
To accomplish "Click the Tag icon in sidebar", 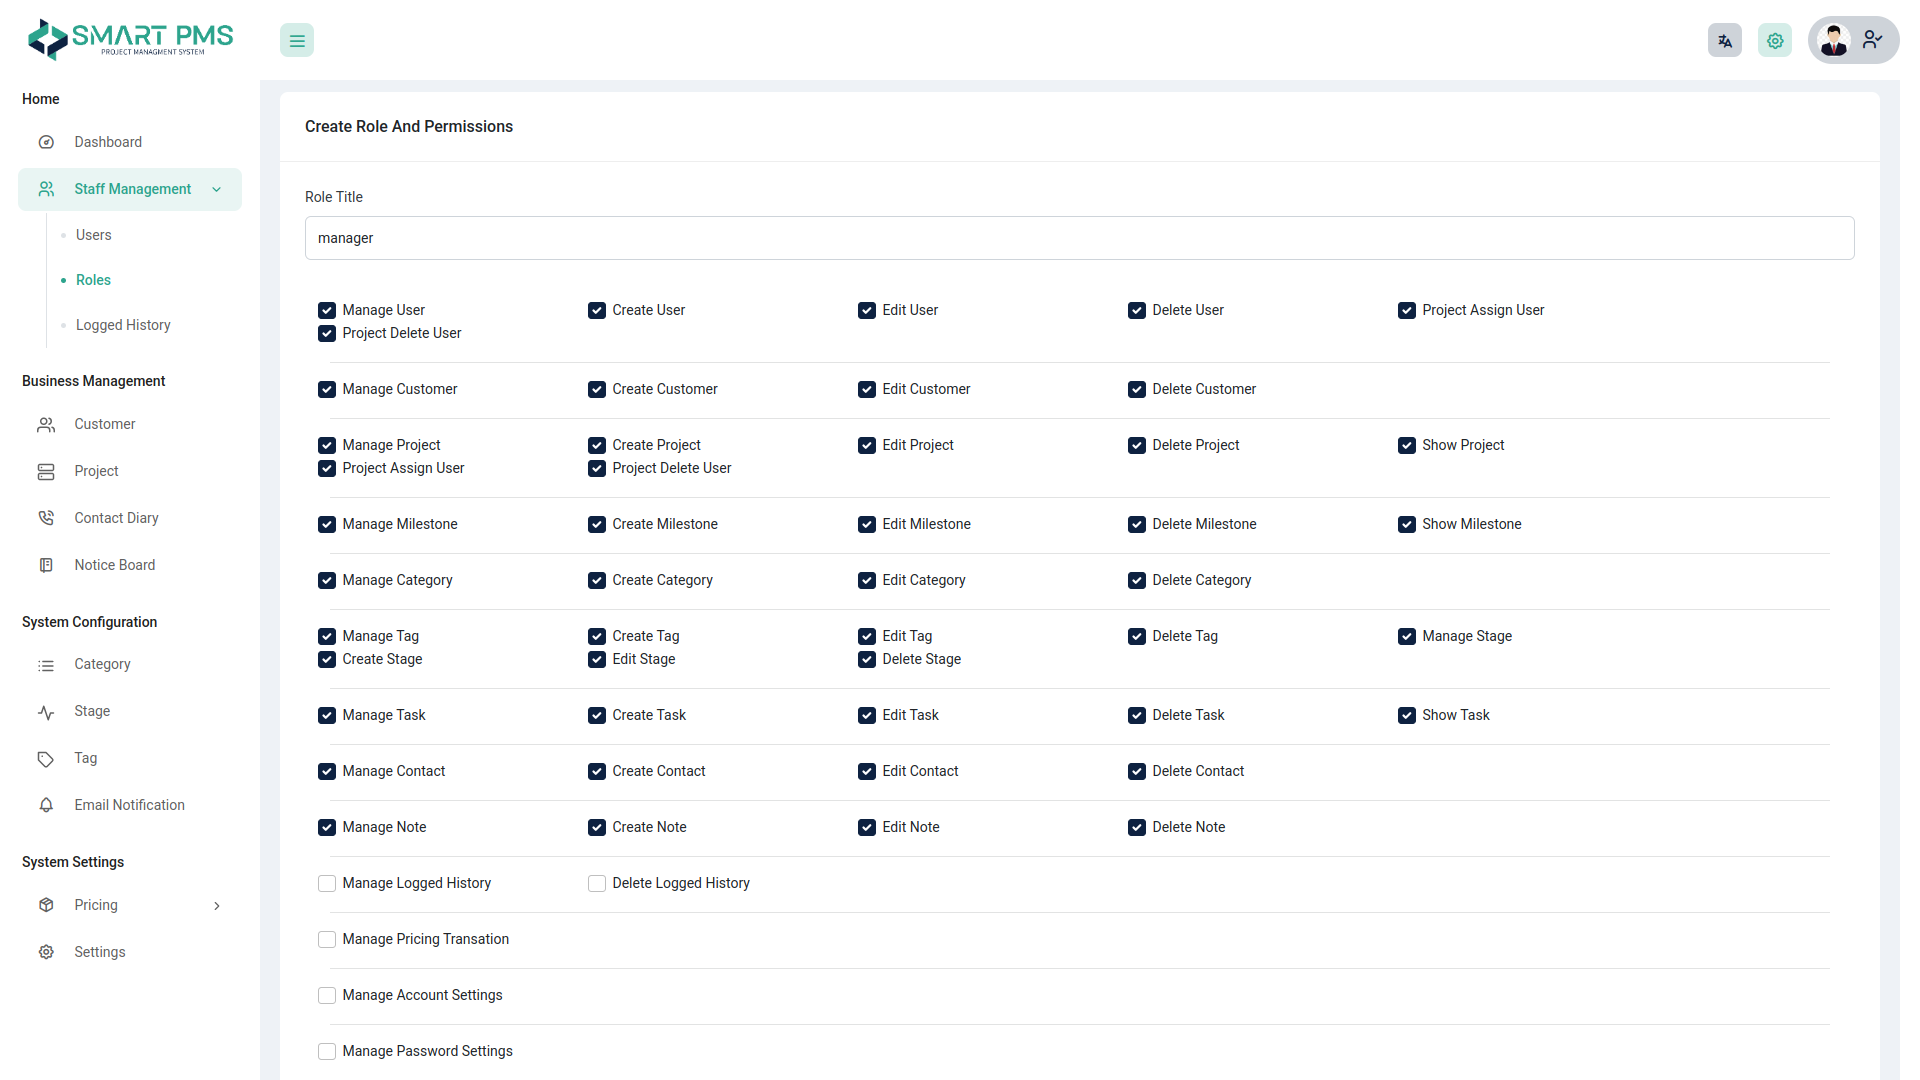I will click(x=46, y=759).
